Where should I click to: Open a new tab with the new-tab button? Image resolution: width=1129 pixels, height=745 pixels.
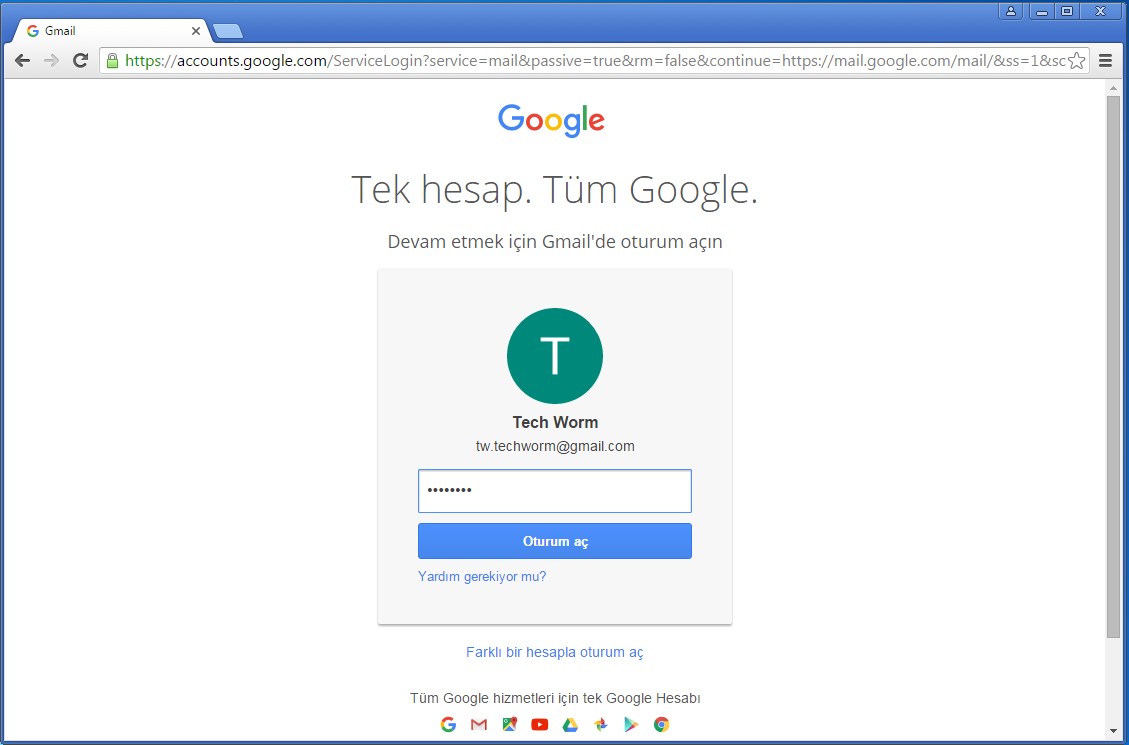tap(228, 31)
